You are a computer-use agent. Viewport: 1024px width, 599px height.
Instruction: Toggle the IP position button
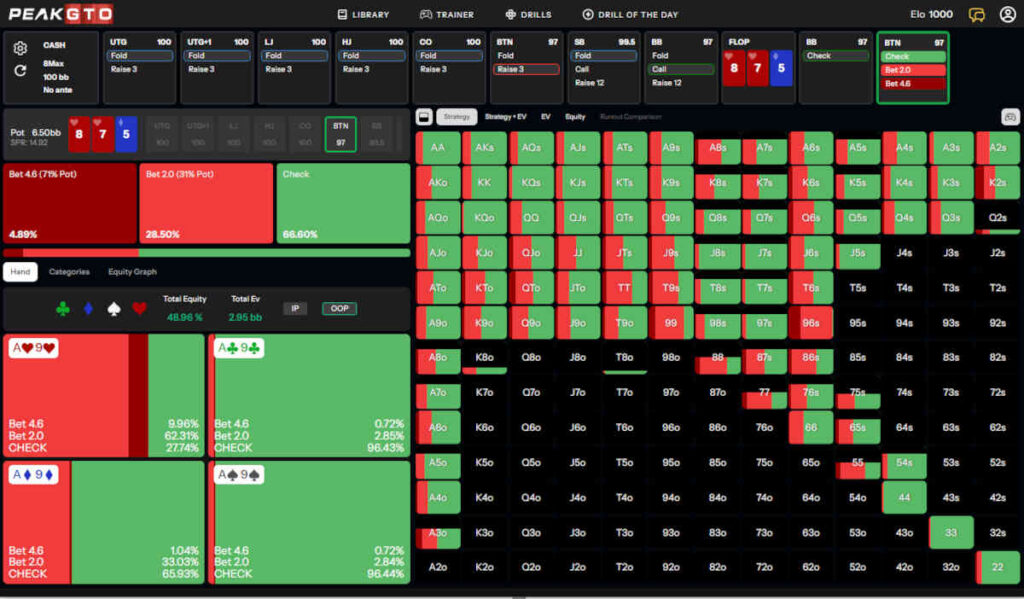295,309
